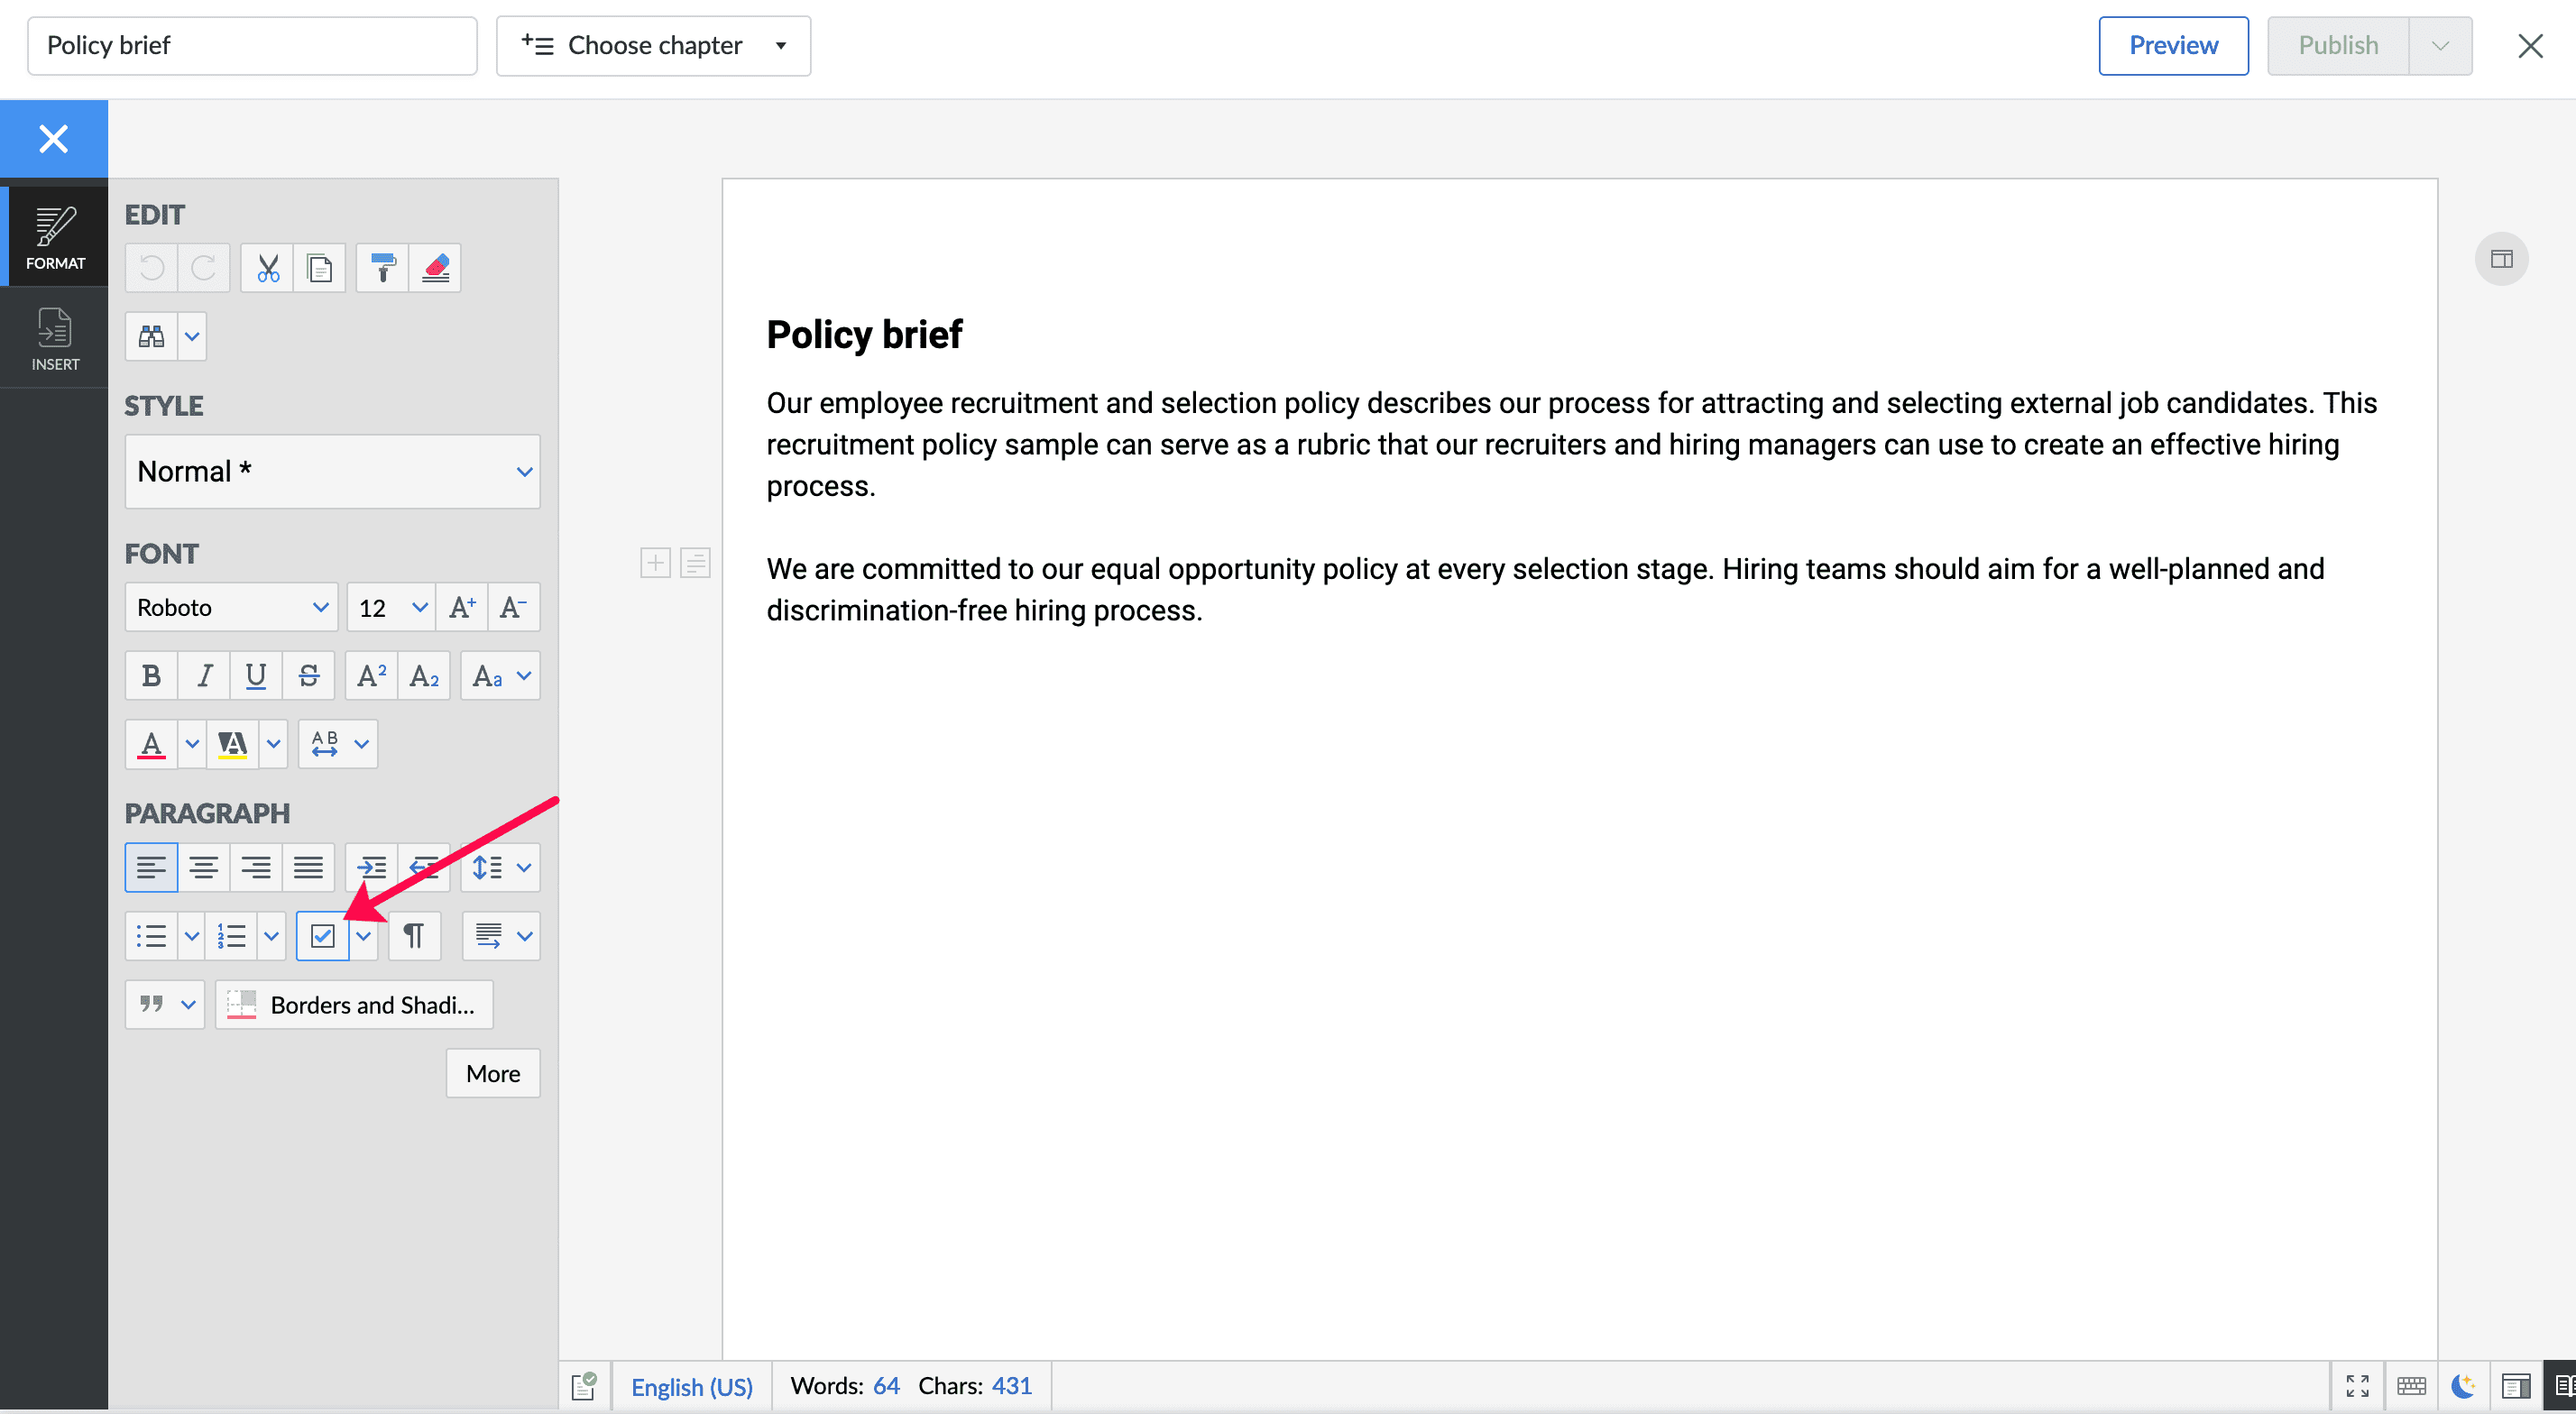Switch to the INSERT tab

pyautogui.click(x=54, y=339)
